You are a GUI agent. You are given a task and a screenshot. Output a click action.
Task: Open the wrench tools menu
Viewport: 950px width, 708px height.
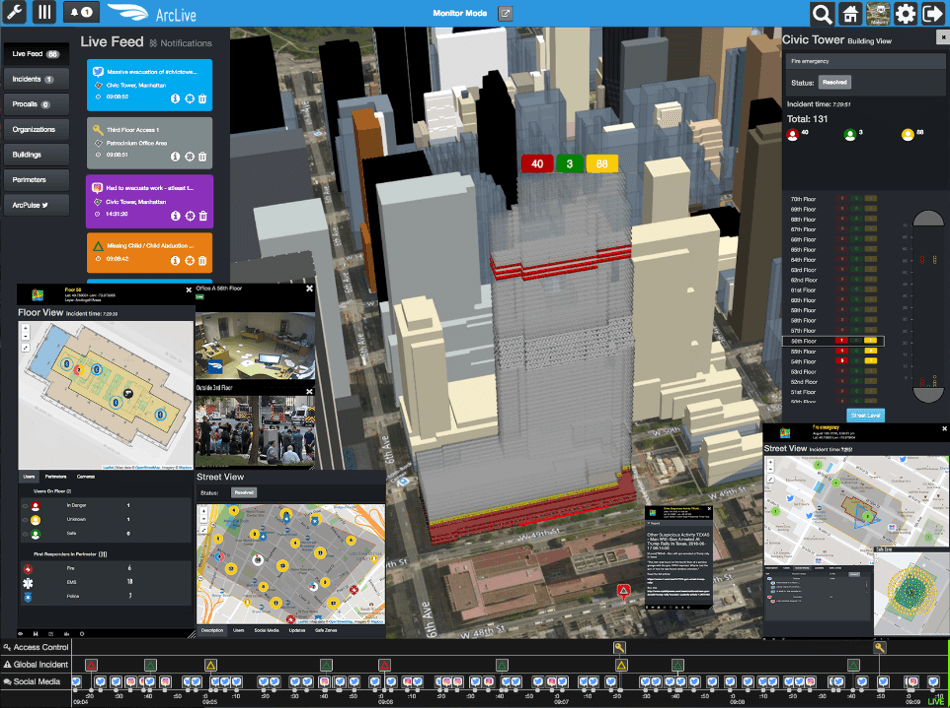tap(16, 13)
